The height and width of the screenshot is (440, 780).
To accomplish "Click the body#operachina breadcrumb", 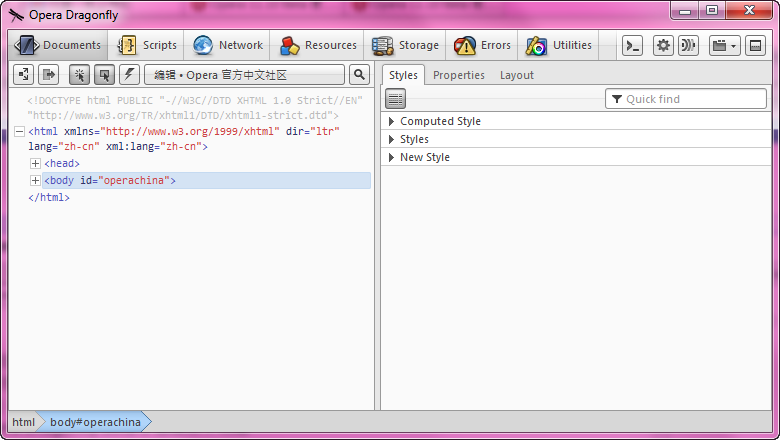I will (x=95, y=422).
